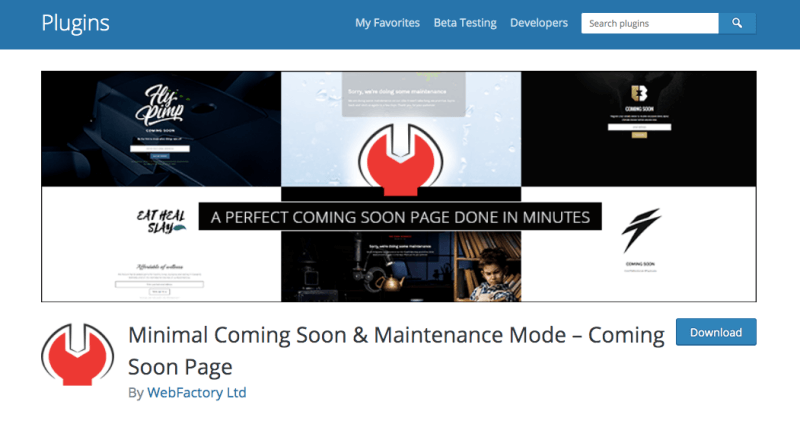Click the black gold-logo Coming Soon preview

pos(639,129)
